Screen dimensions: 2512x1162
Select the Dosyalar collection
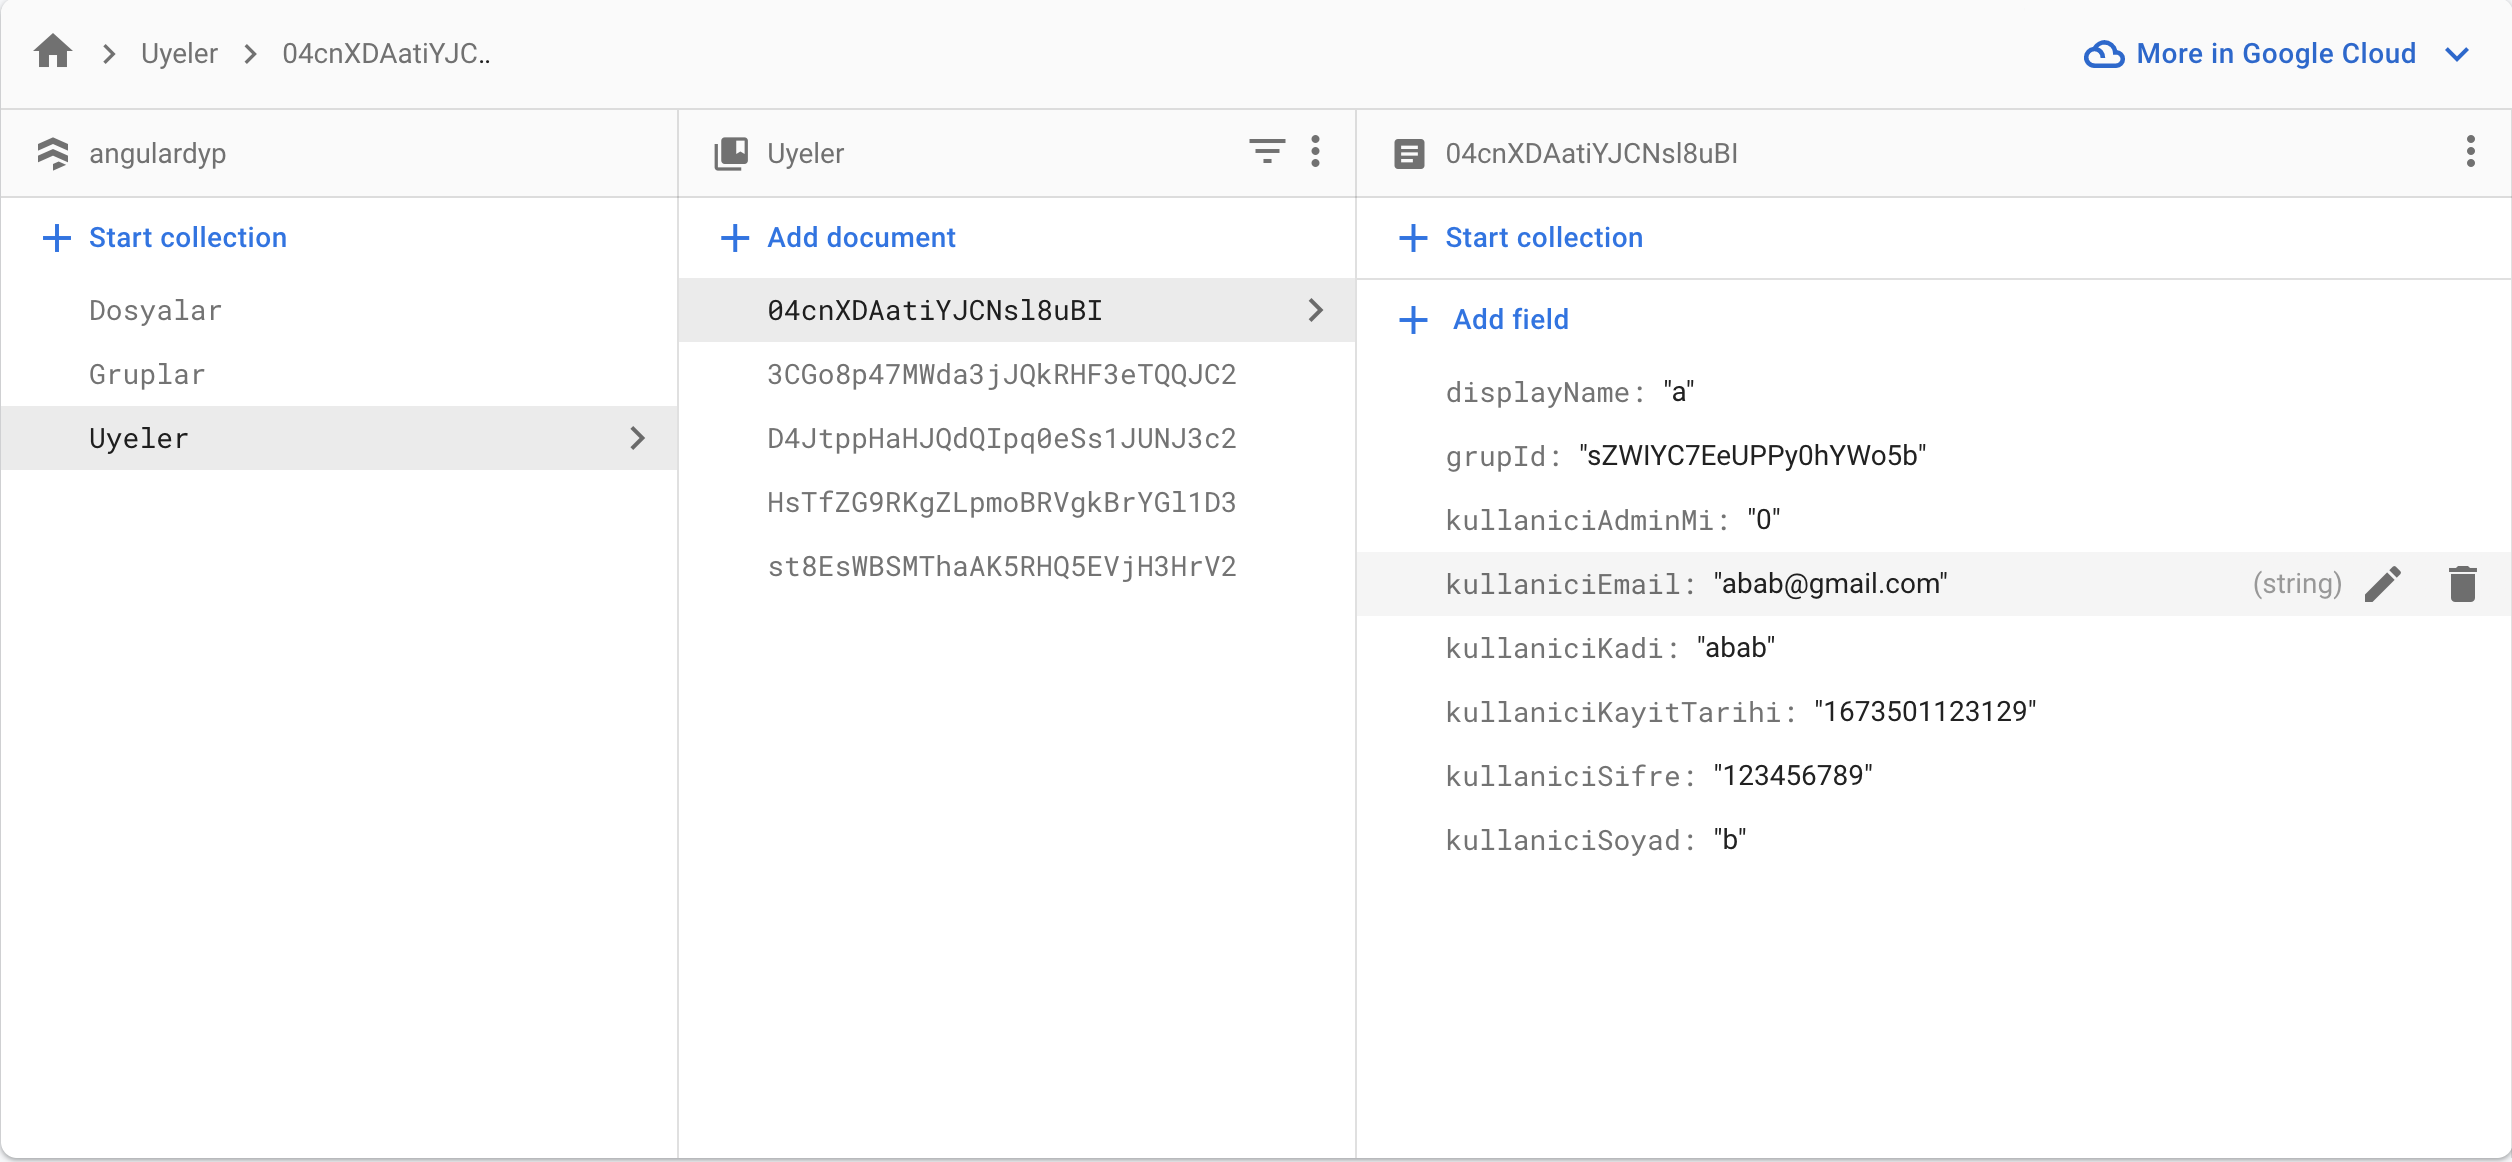point(155,310)
